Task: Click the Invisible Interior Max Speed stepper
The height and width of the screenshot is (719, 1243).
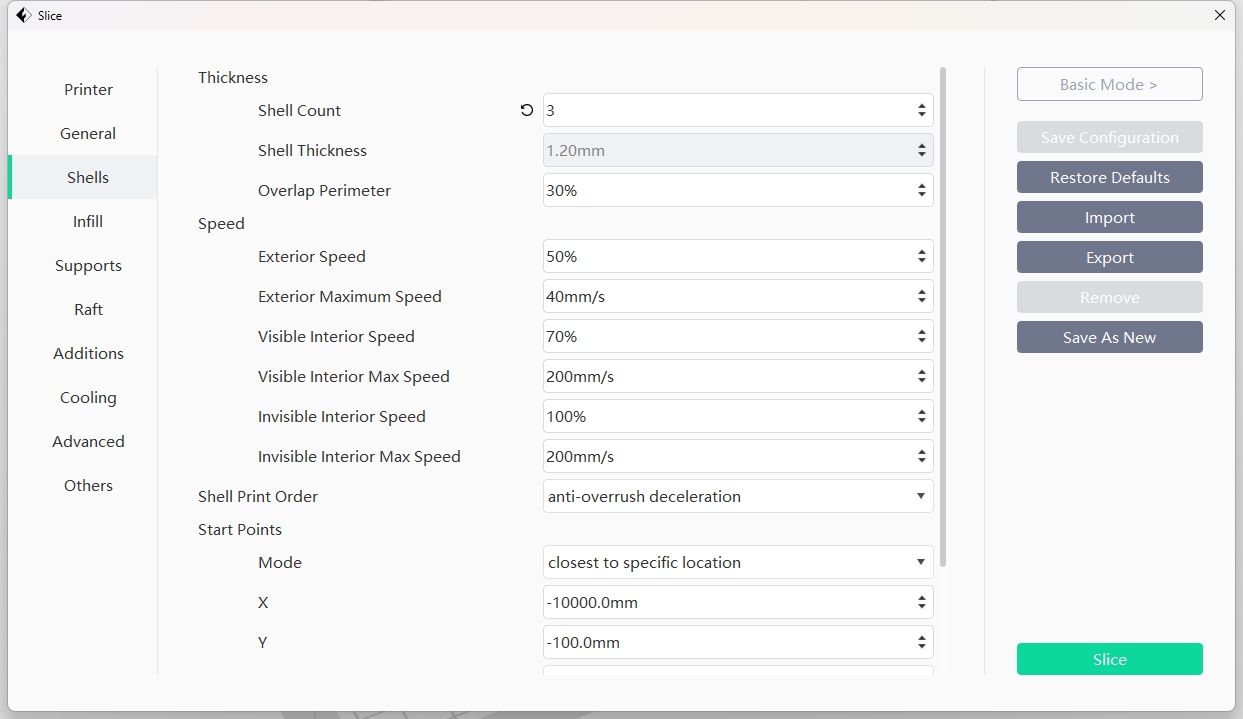Action: pyautogui.click(x=921, y=457)
